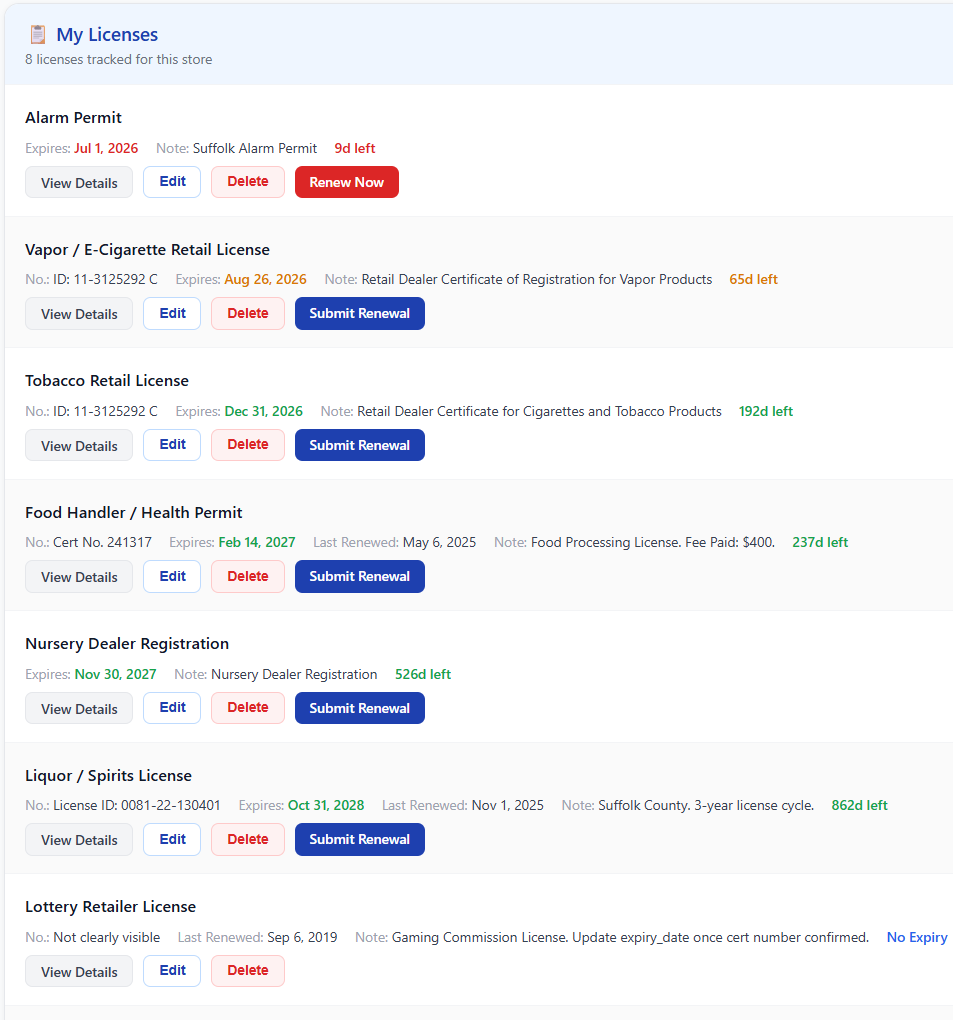Submit renewal for Food Handler / Health Permit
This screenshot has height=1020, width=953.
(x=360, y=576)
